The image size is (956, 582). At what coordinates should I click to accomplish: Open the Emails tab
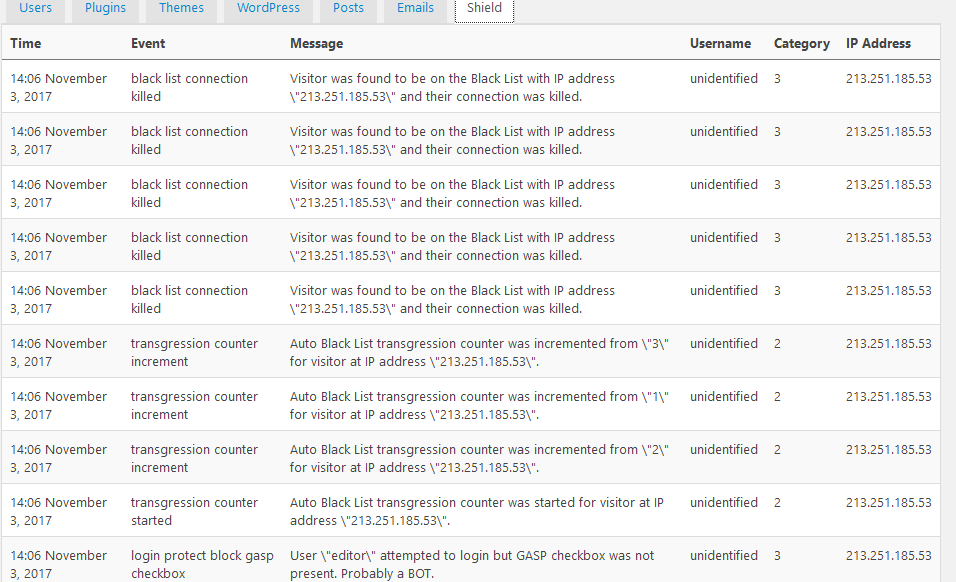[x=415, y=9]
